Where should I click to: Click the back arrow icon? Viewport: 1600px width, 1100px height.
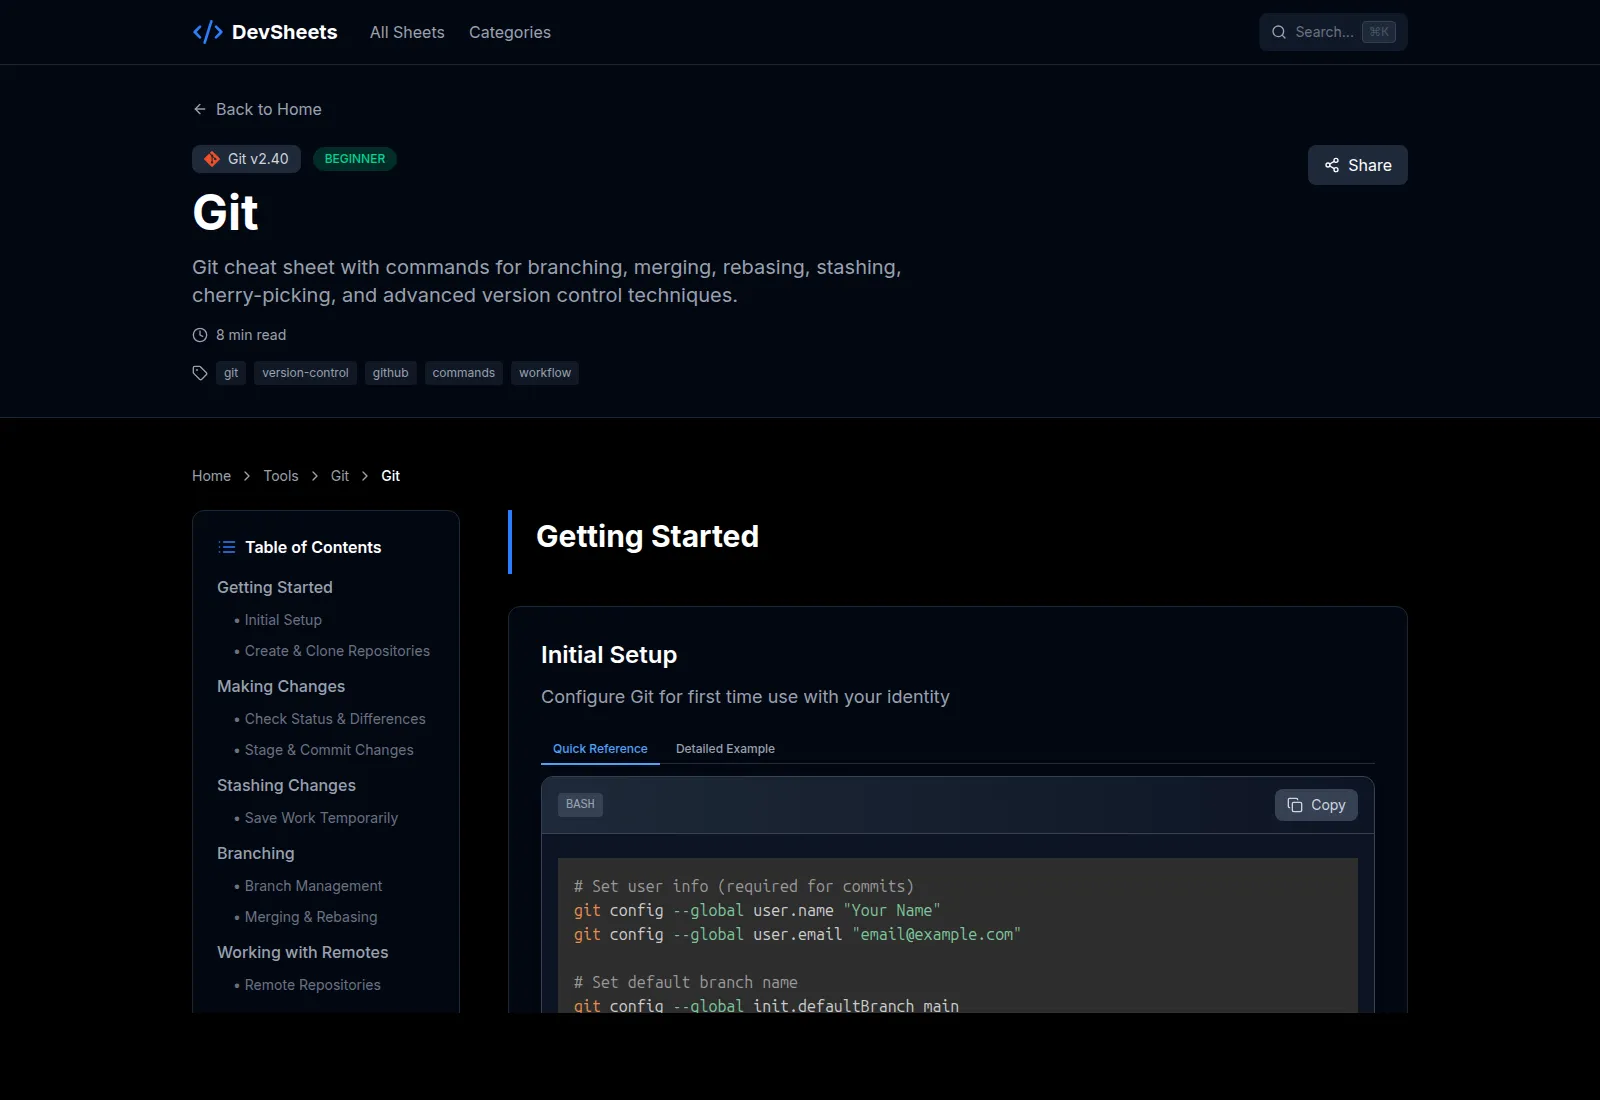pyautogui.click(x=200, y=109)
